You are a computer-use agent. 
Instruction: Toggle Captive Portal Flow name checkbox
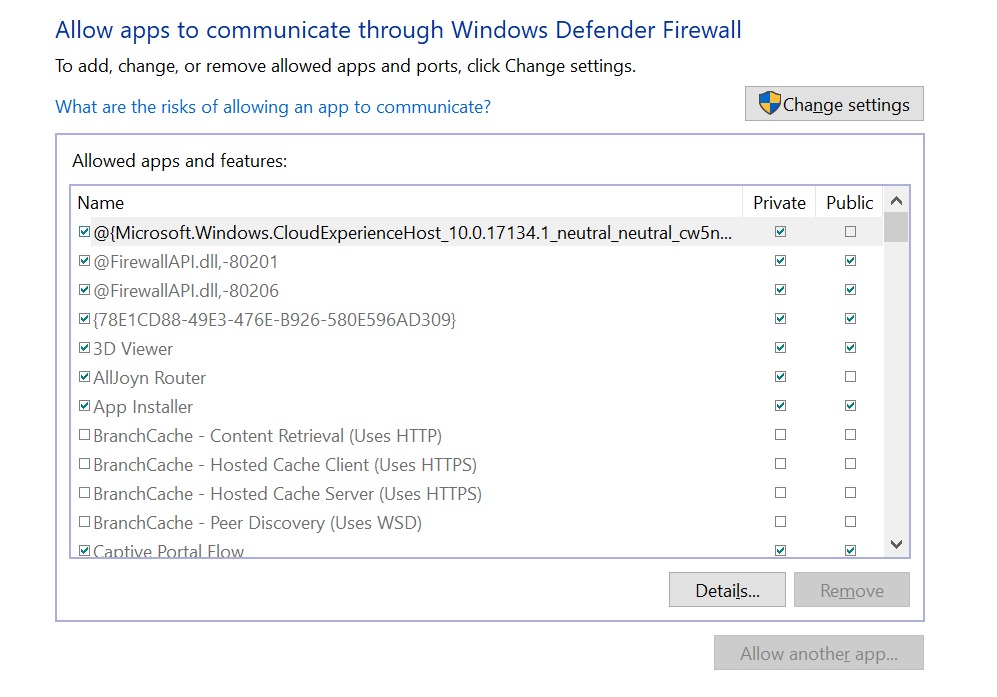84,550
